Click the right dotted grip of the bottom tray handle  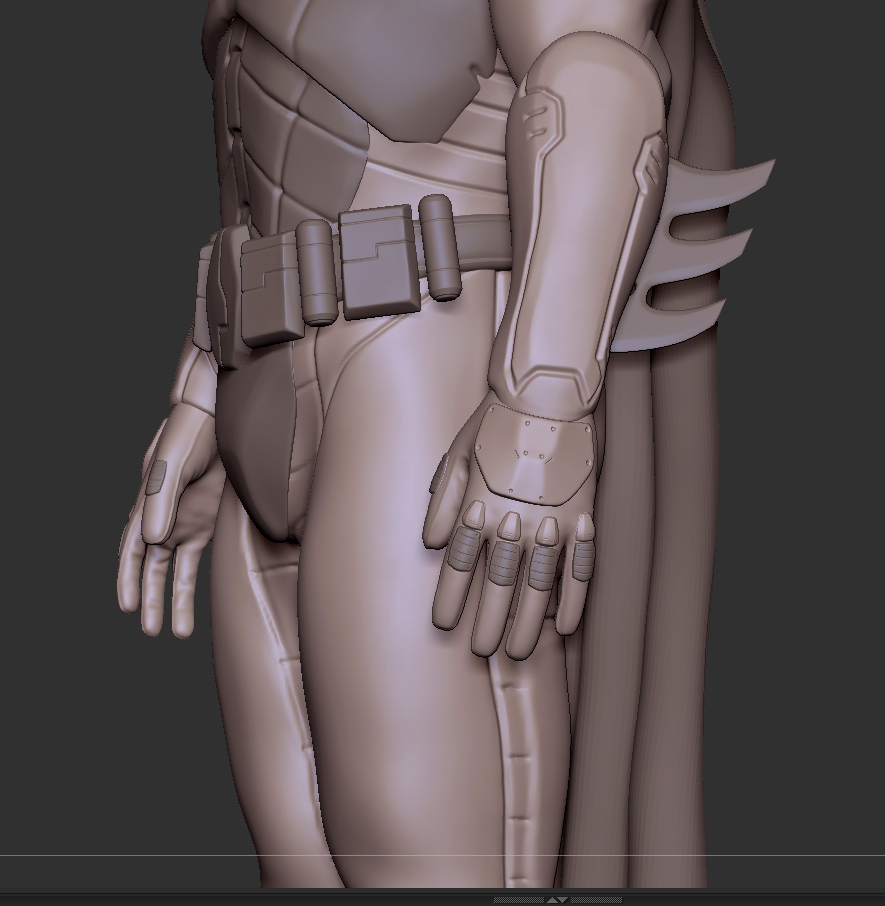[596, 900]
